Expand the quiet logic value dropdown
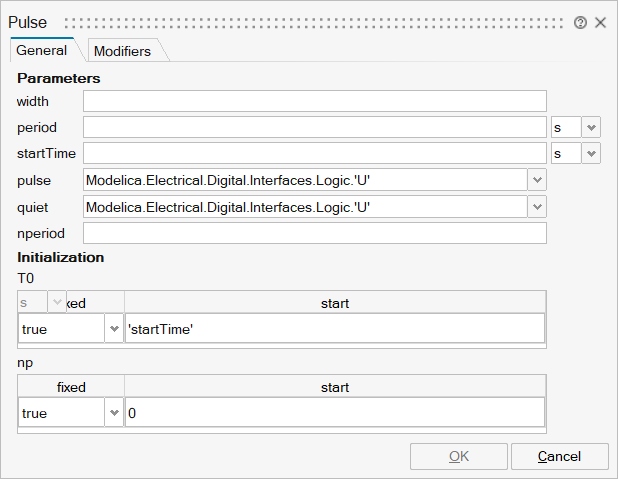The width and height of the screenshot is (618, 479). [x=538, y=207]
